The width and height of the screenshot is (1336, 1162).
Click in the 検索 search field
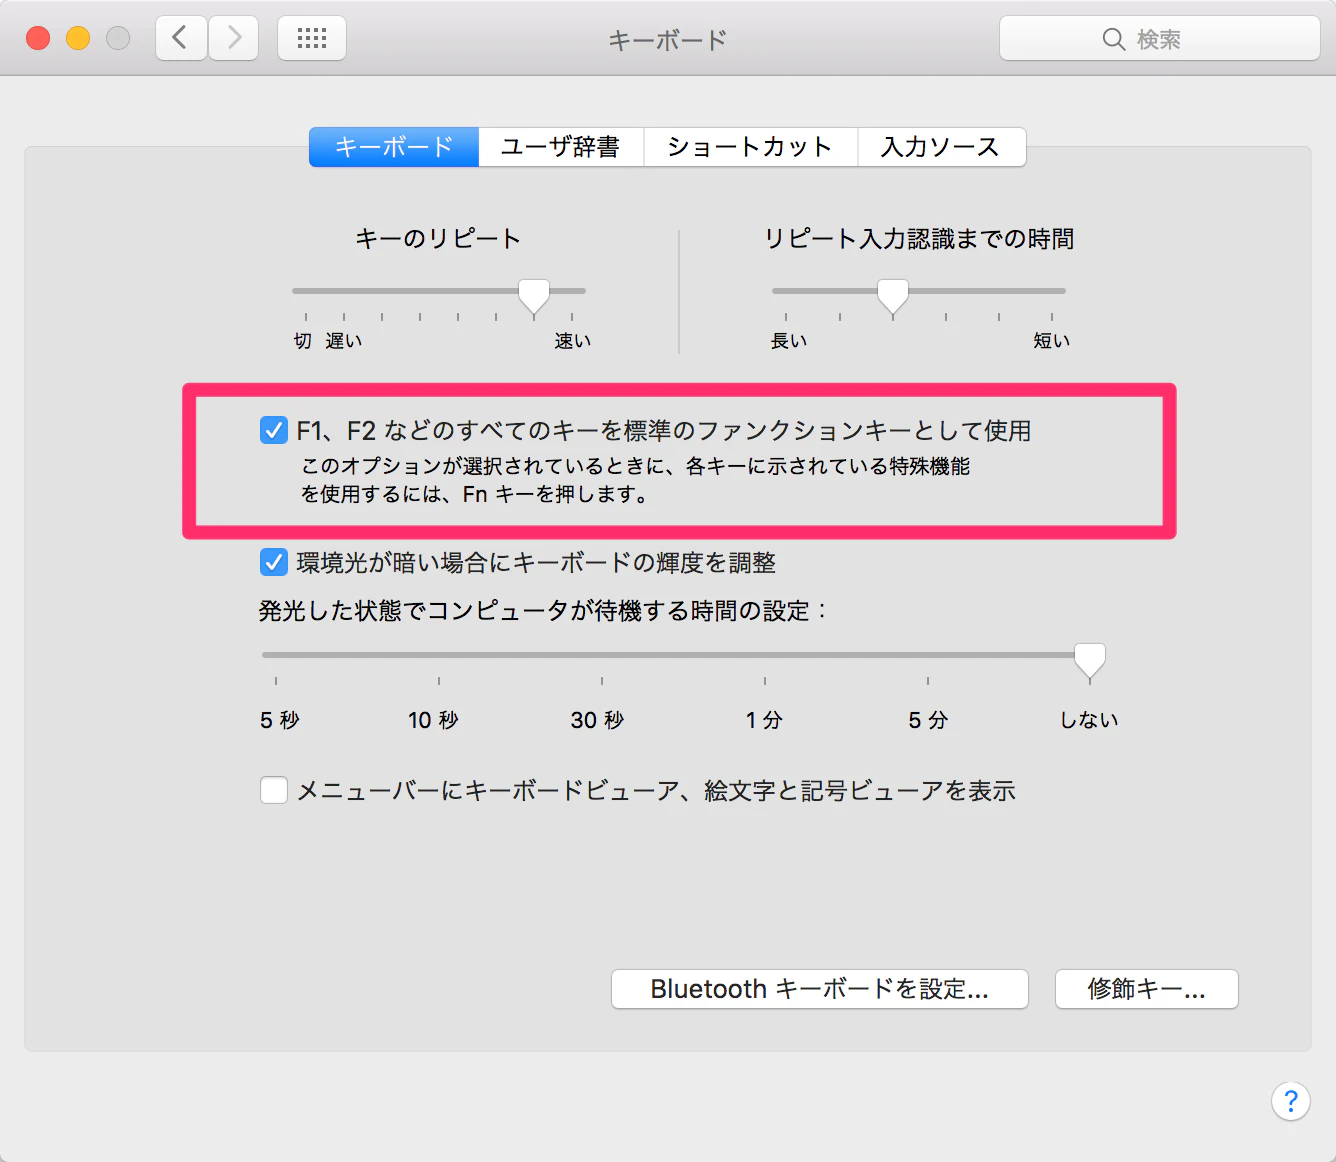coord(1160,39)
